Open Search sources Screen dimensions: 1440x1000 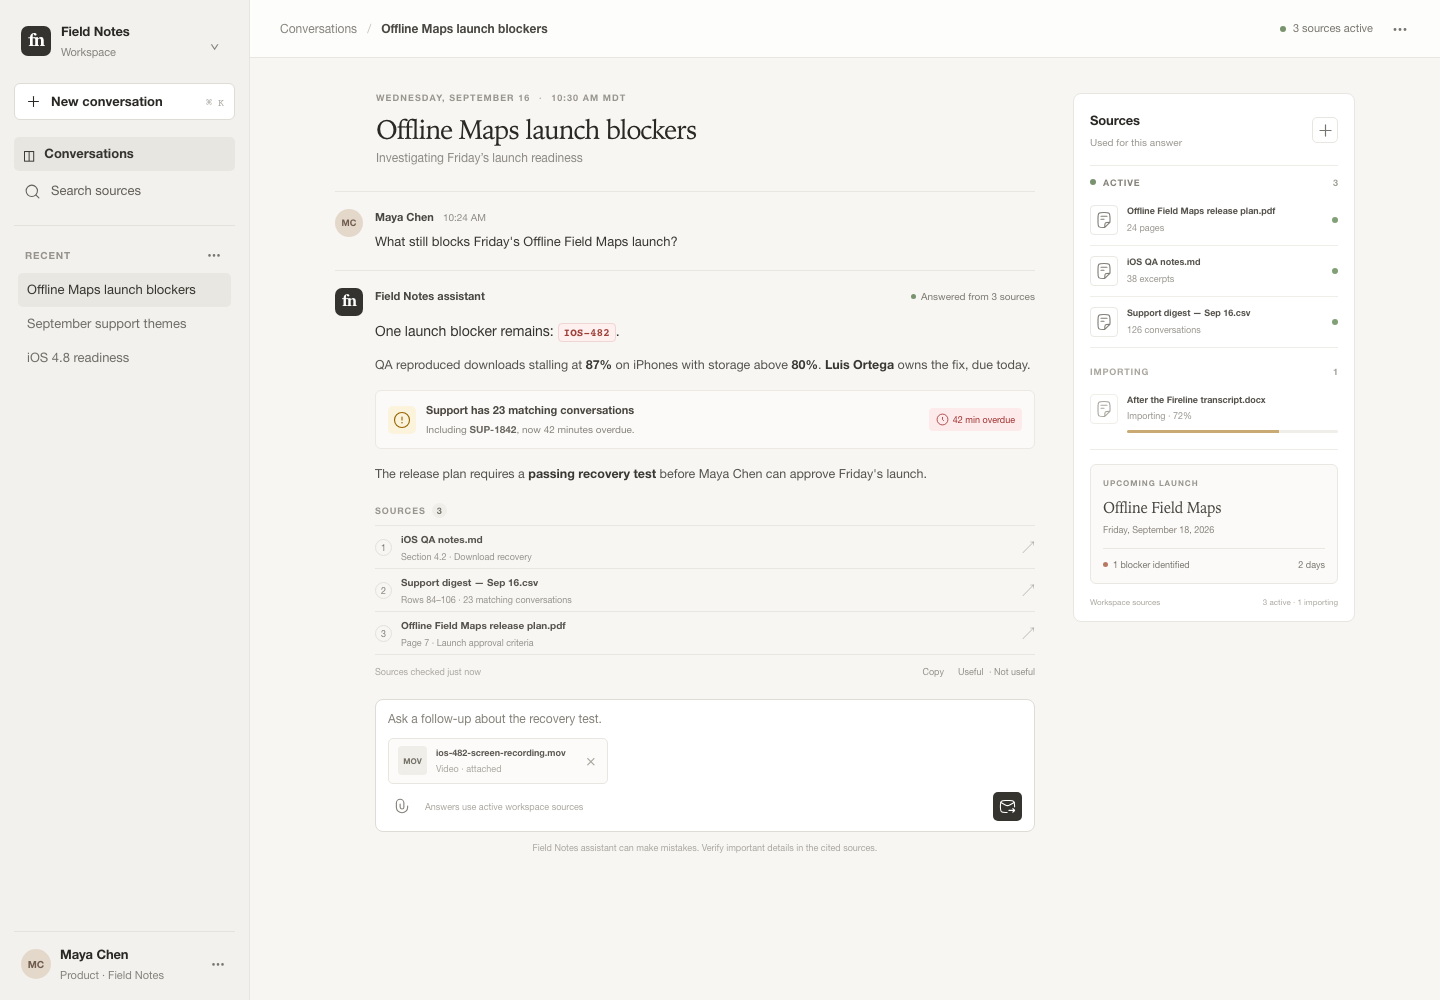pos(124,191)
